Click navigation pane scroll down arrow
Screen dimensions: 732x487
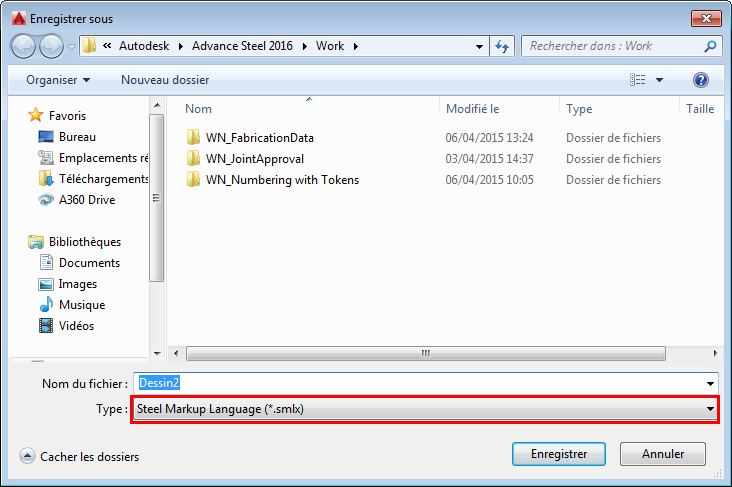[x=157, y=353]
